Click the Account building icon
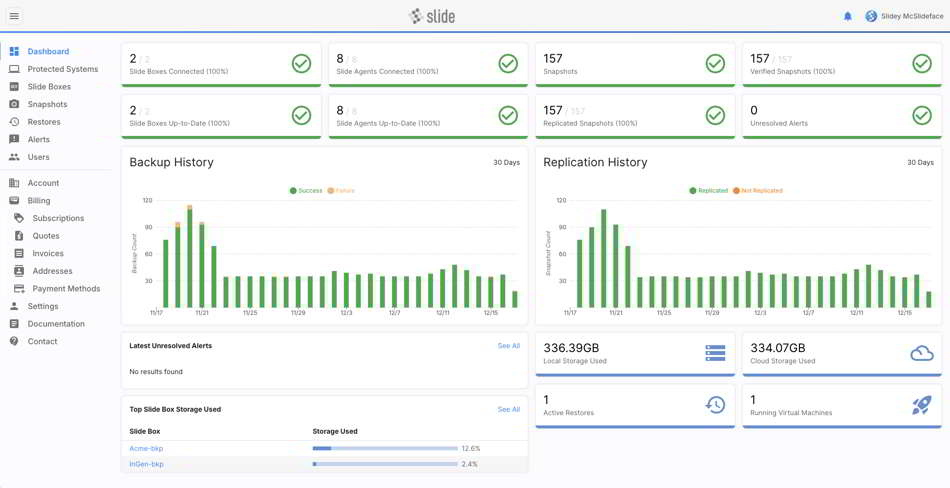Image resolution: width=950 pixels, height=488 pixels. pyautogui.click(x=15, y=183)
